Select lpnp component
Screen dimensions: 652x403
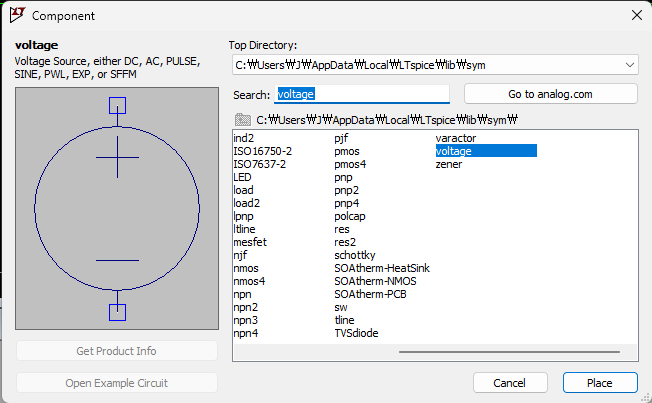[243, 216]
